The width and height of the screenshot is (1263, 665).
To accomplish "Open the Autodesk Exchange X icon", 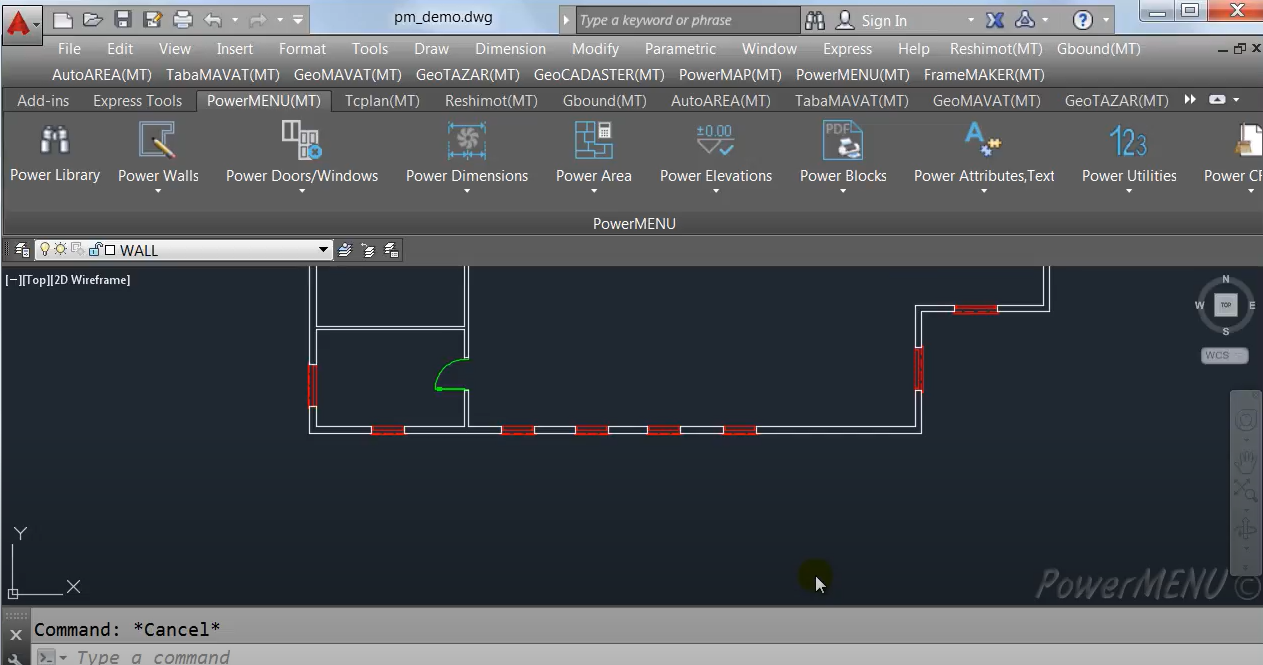I will 995,20.
